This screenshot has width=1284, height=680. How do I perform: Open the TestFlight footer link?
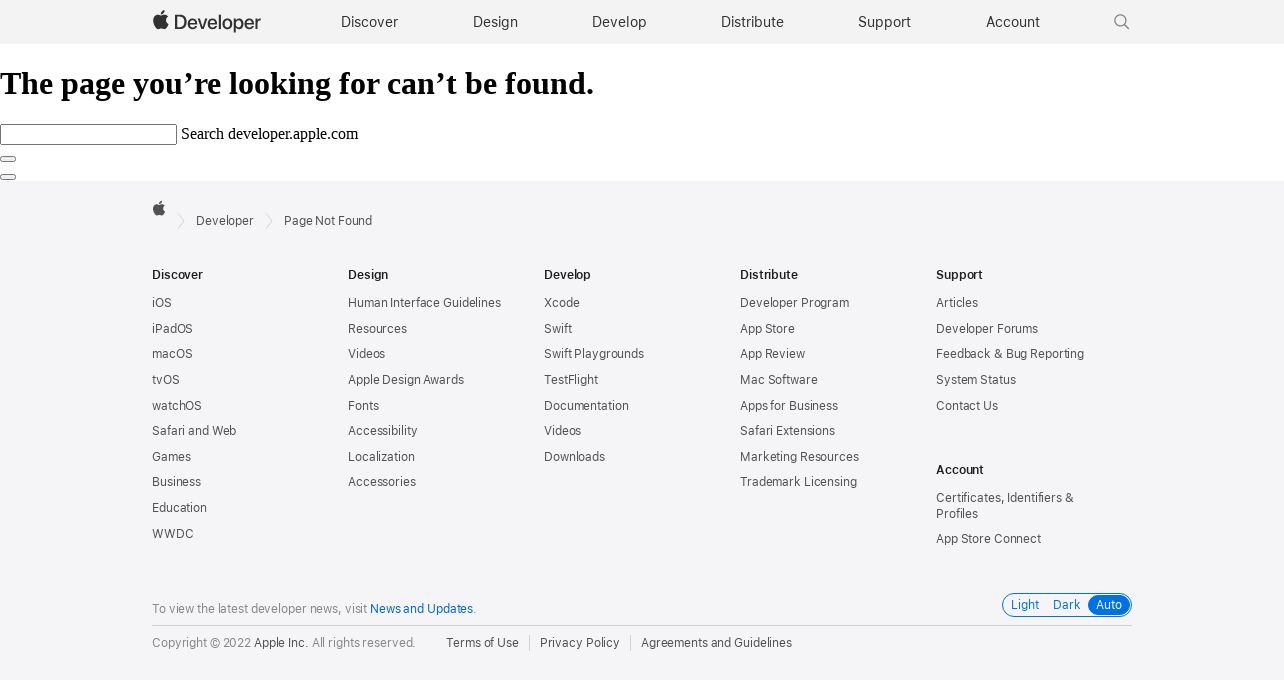point(571,380)
